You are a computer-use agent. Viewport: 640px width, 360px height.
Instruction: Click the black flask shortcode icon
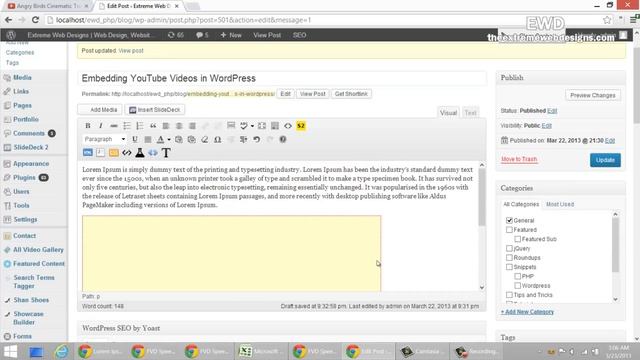coord(140,153)
